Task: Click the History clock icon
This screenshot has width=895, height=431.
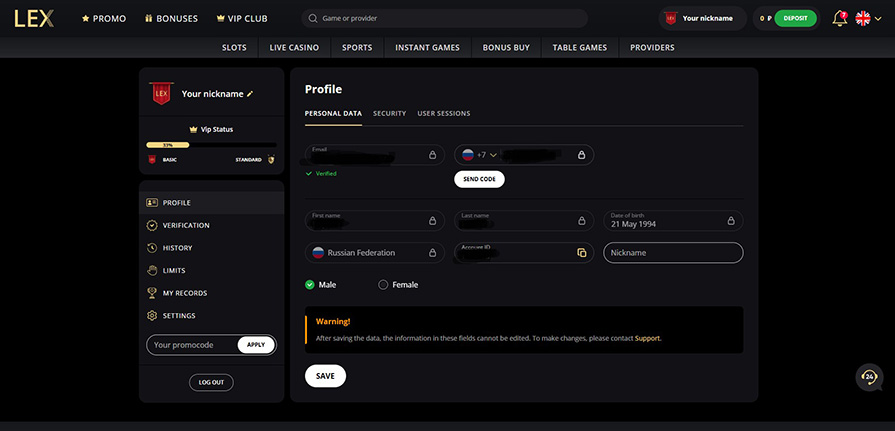Action: 152,248
